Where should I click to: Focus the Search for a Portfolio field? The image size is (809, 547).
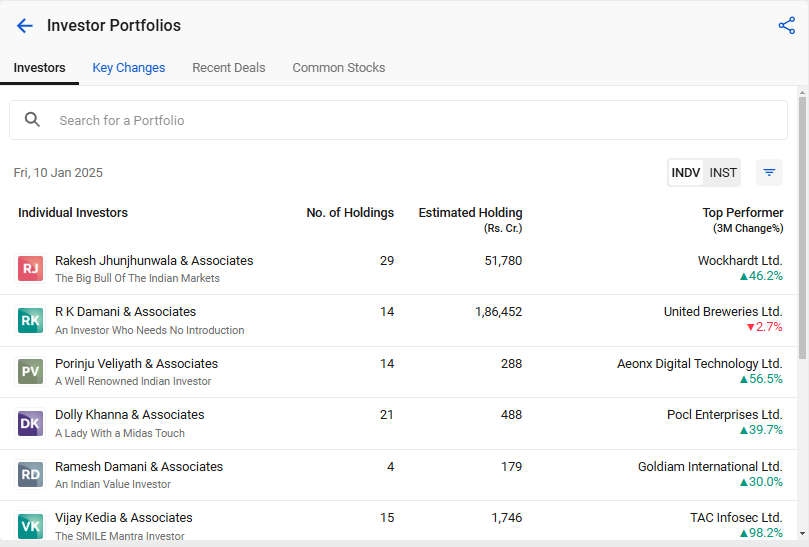(398, 120)
